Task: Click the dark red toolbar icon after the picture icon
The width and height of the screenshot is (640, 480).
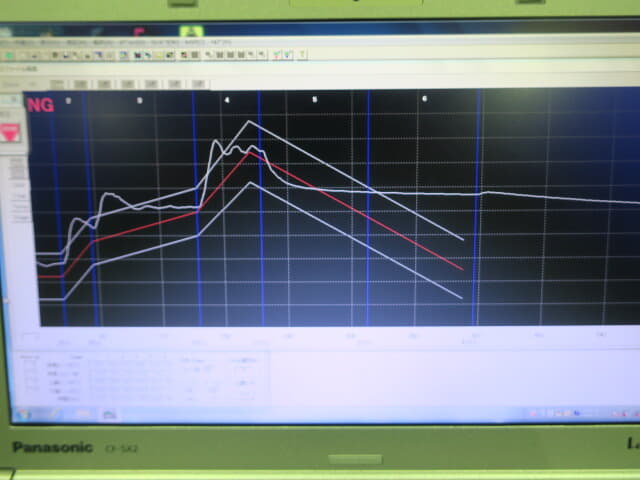Action: pyautogui.click(x=138, y=55)
